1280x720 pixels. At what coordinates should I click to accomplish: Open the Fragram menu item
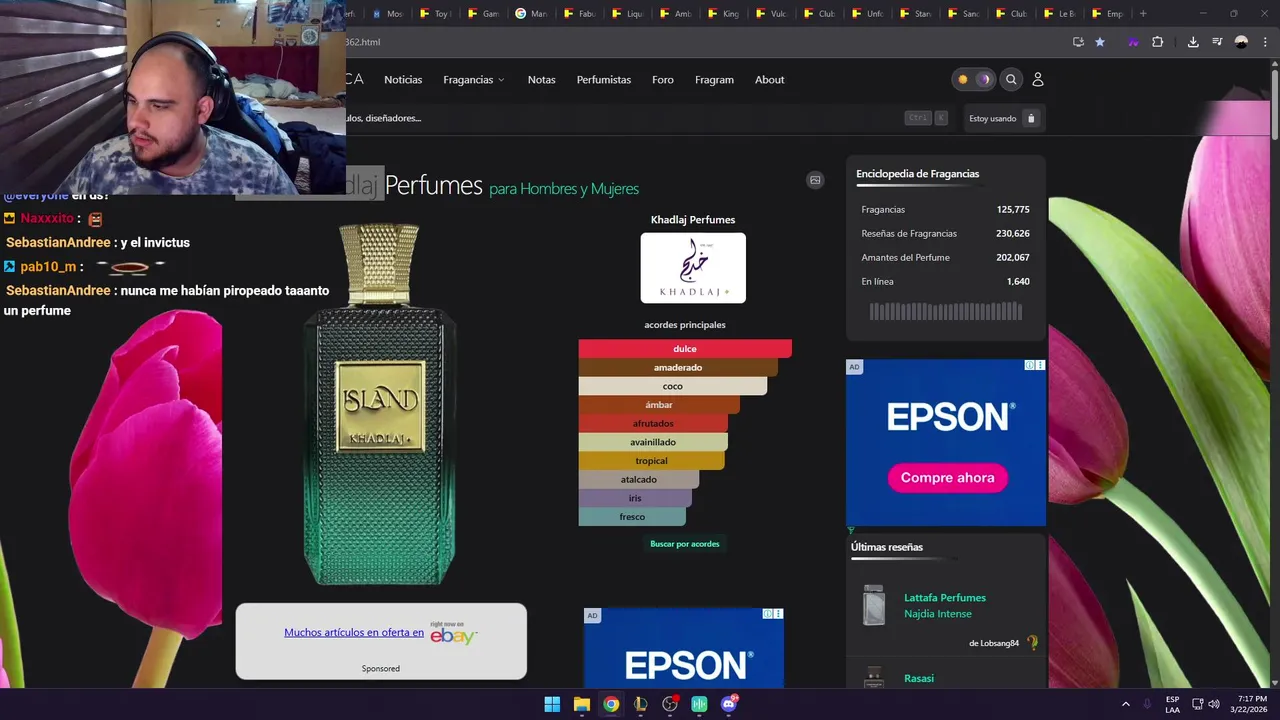pyautogui.click(x=714, y=80)
